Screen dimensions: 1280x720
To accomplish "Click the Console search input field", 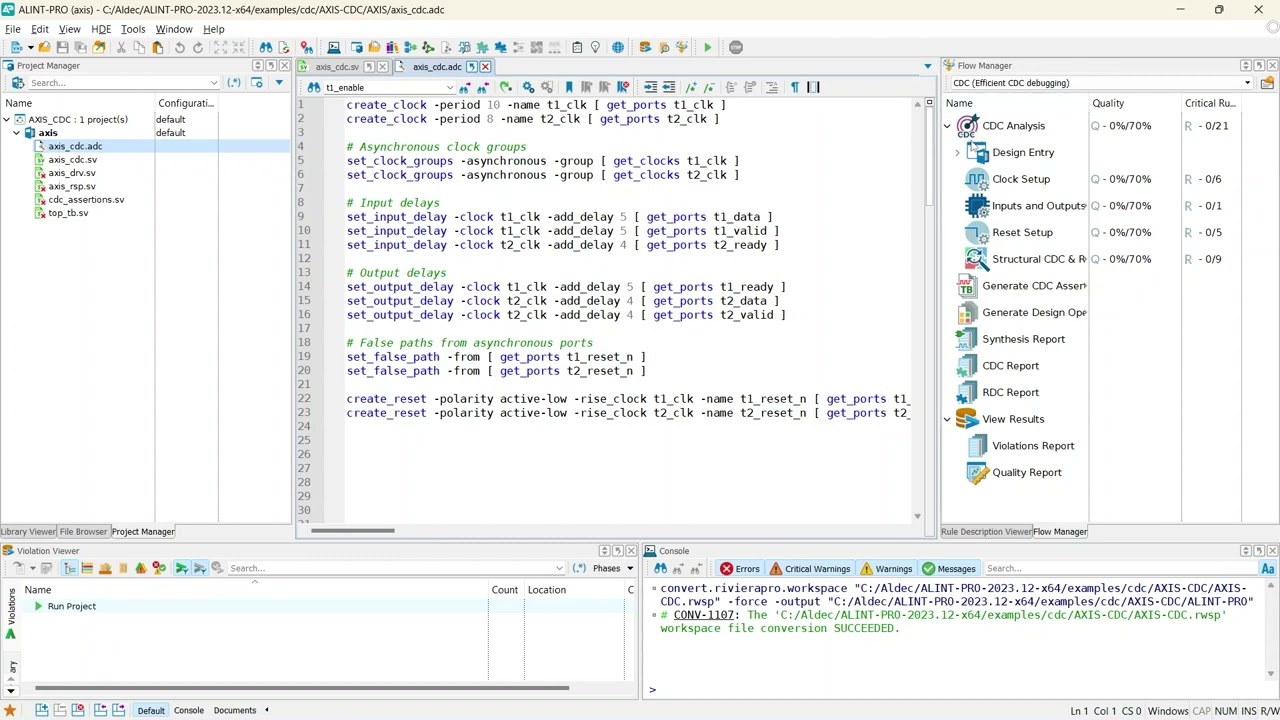I will click(x=1120, y=568).
